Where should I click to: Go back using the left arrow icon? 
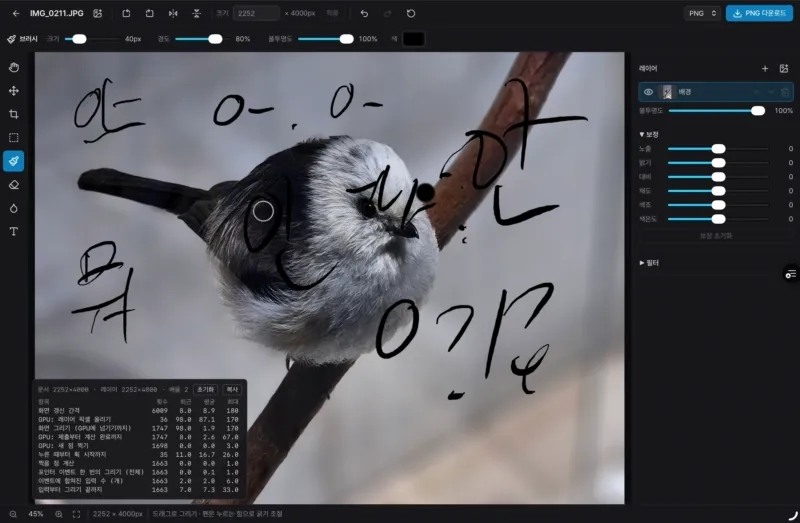click(16, 14)
